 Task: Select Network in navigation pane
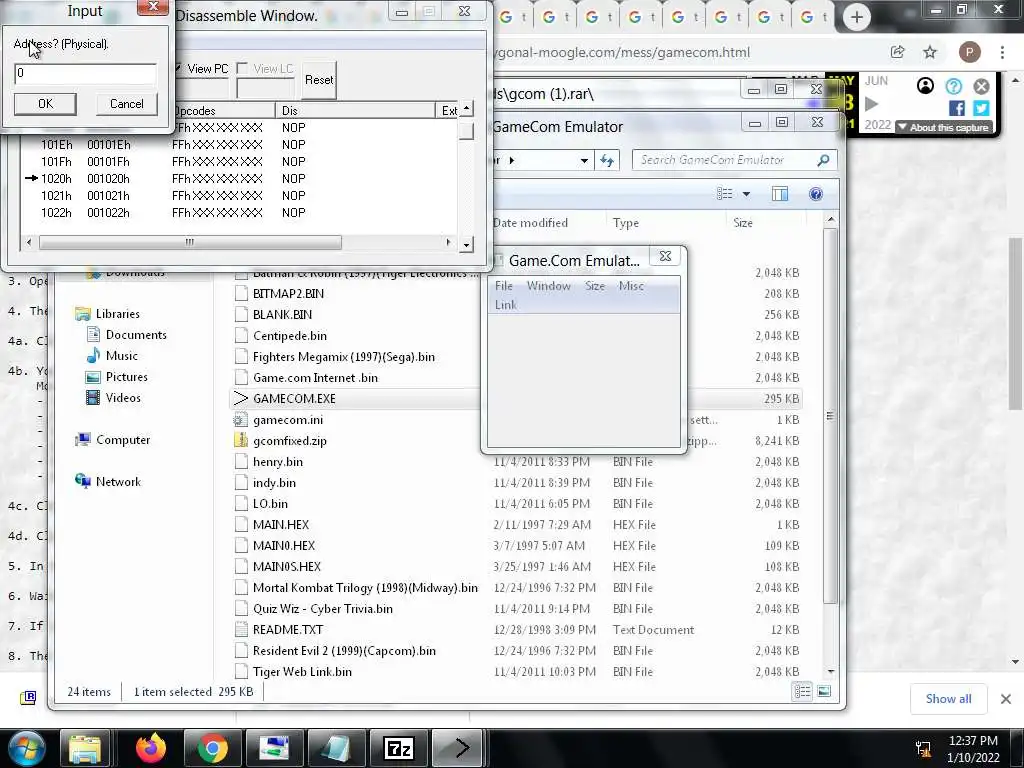118,482
